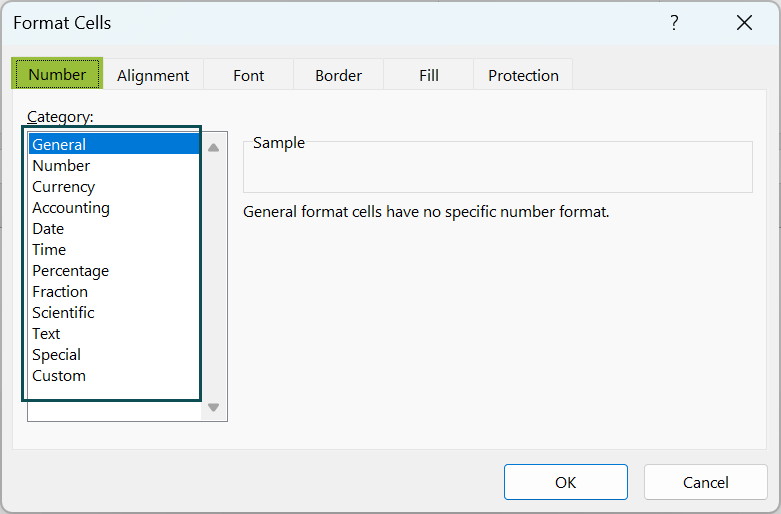Switch to the Alignment tab
781x514 pixels.
point(153,75)
